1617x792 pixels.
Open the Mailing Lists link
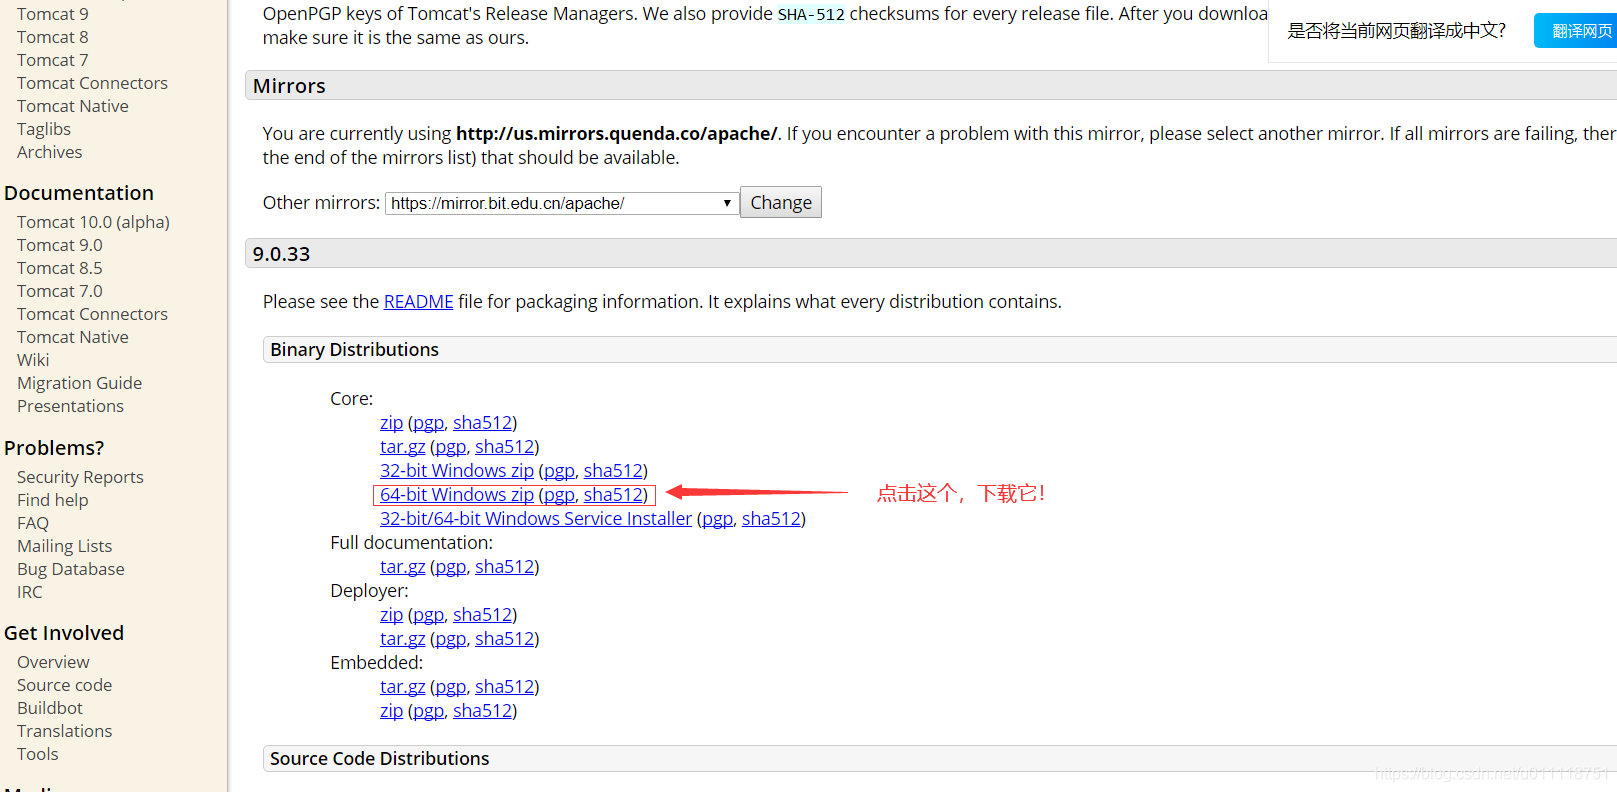pyautogui.click(x=64, y=546)
